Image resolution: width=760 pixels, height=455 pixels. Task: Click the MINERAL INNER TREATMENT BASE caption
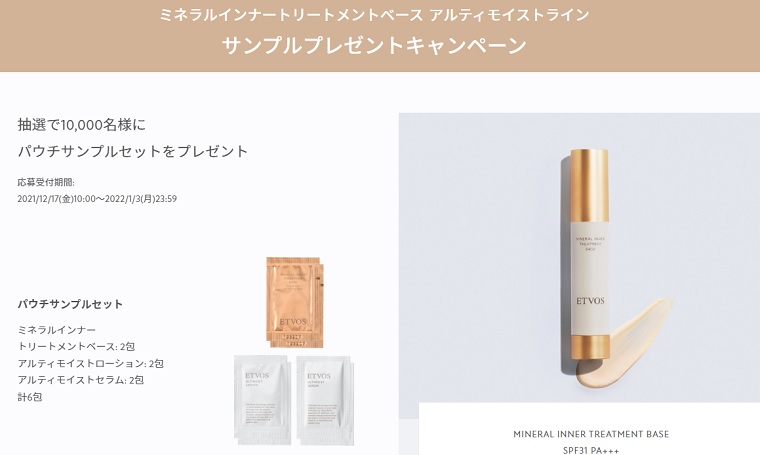(591, 434)
